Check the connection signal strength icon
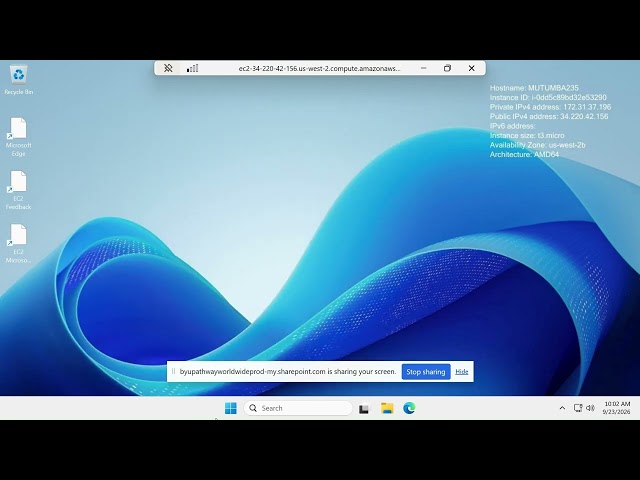This screenshot has height=480, width=640. pyautogui.click(x=193, y=68)
